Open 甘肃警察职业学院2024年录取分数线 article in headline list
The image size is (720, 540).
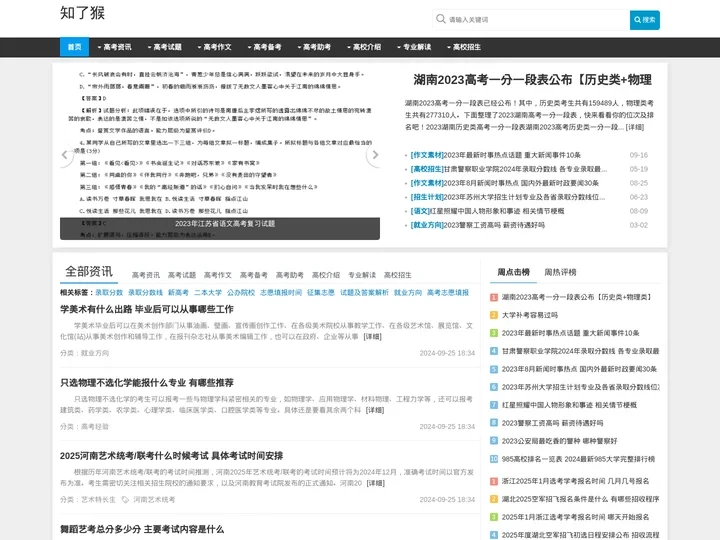pos(525,169)
